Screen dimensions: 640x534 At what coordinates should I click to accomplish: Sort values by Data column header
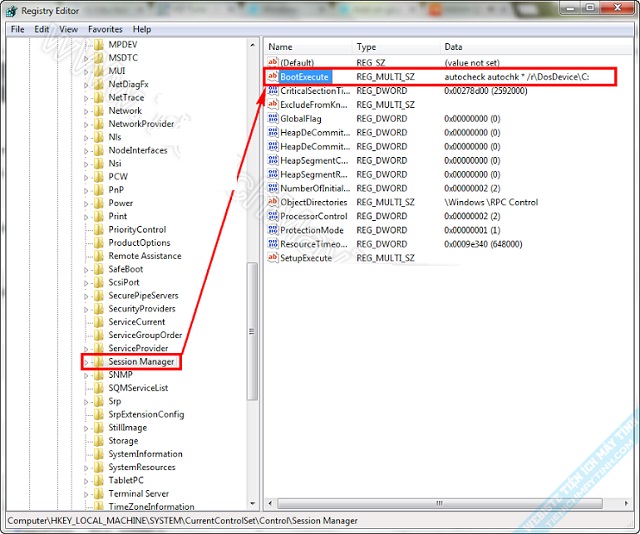537,47
